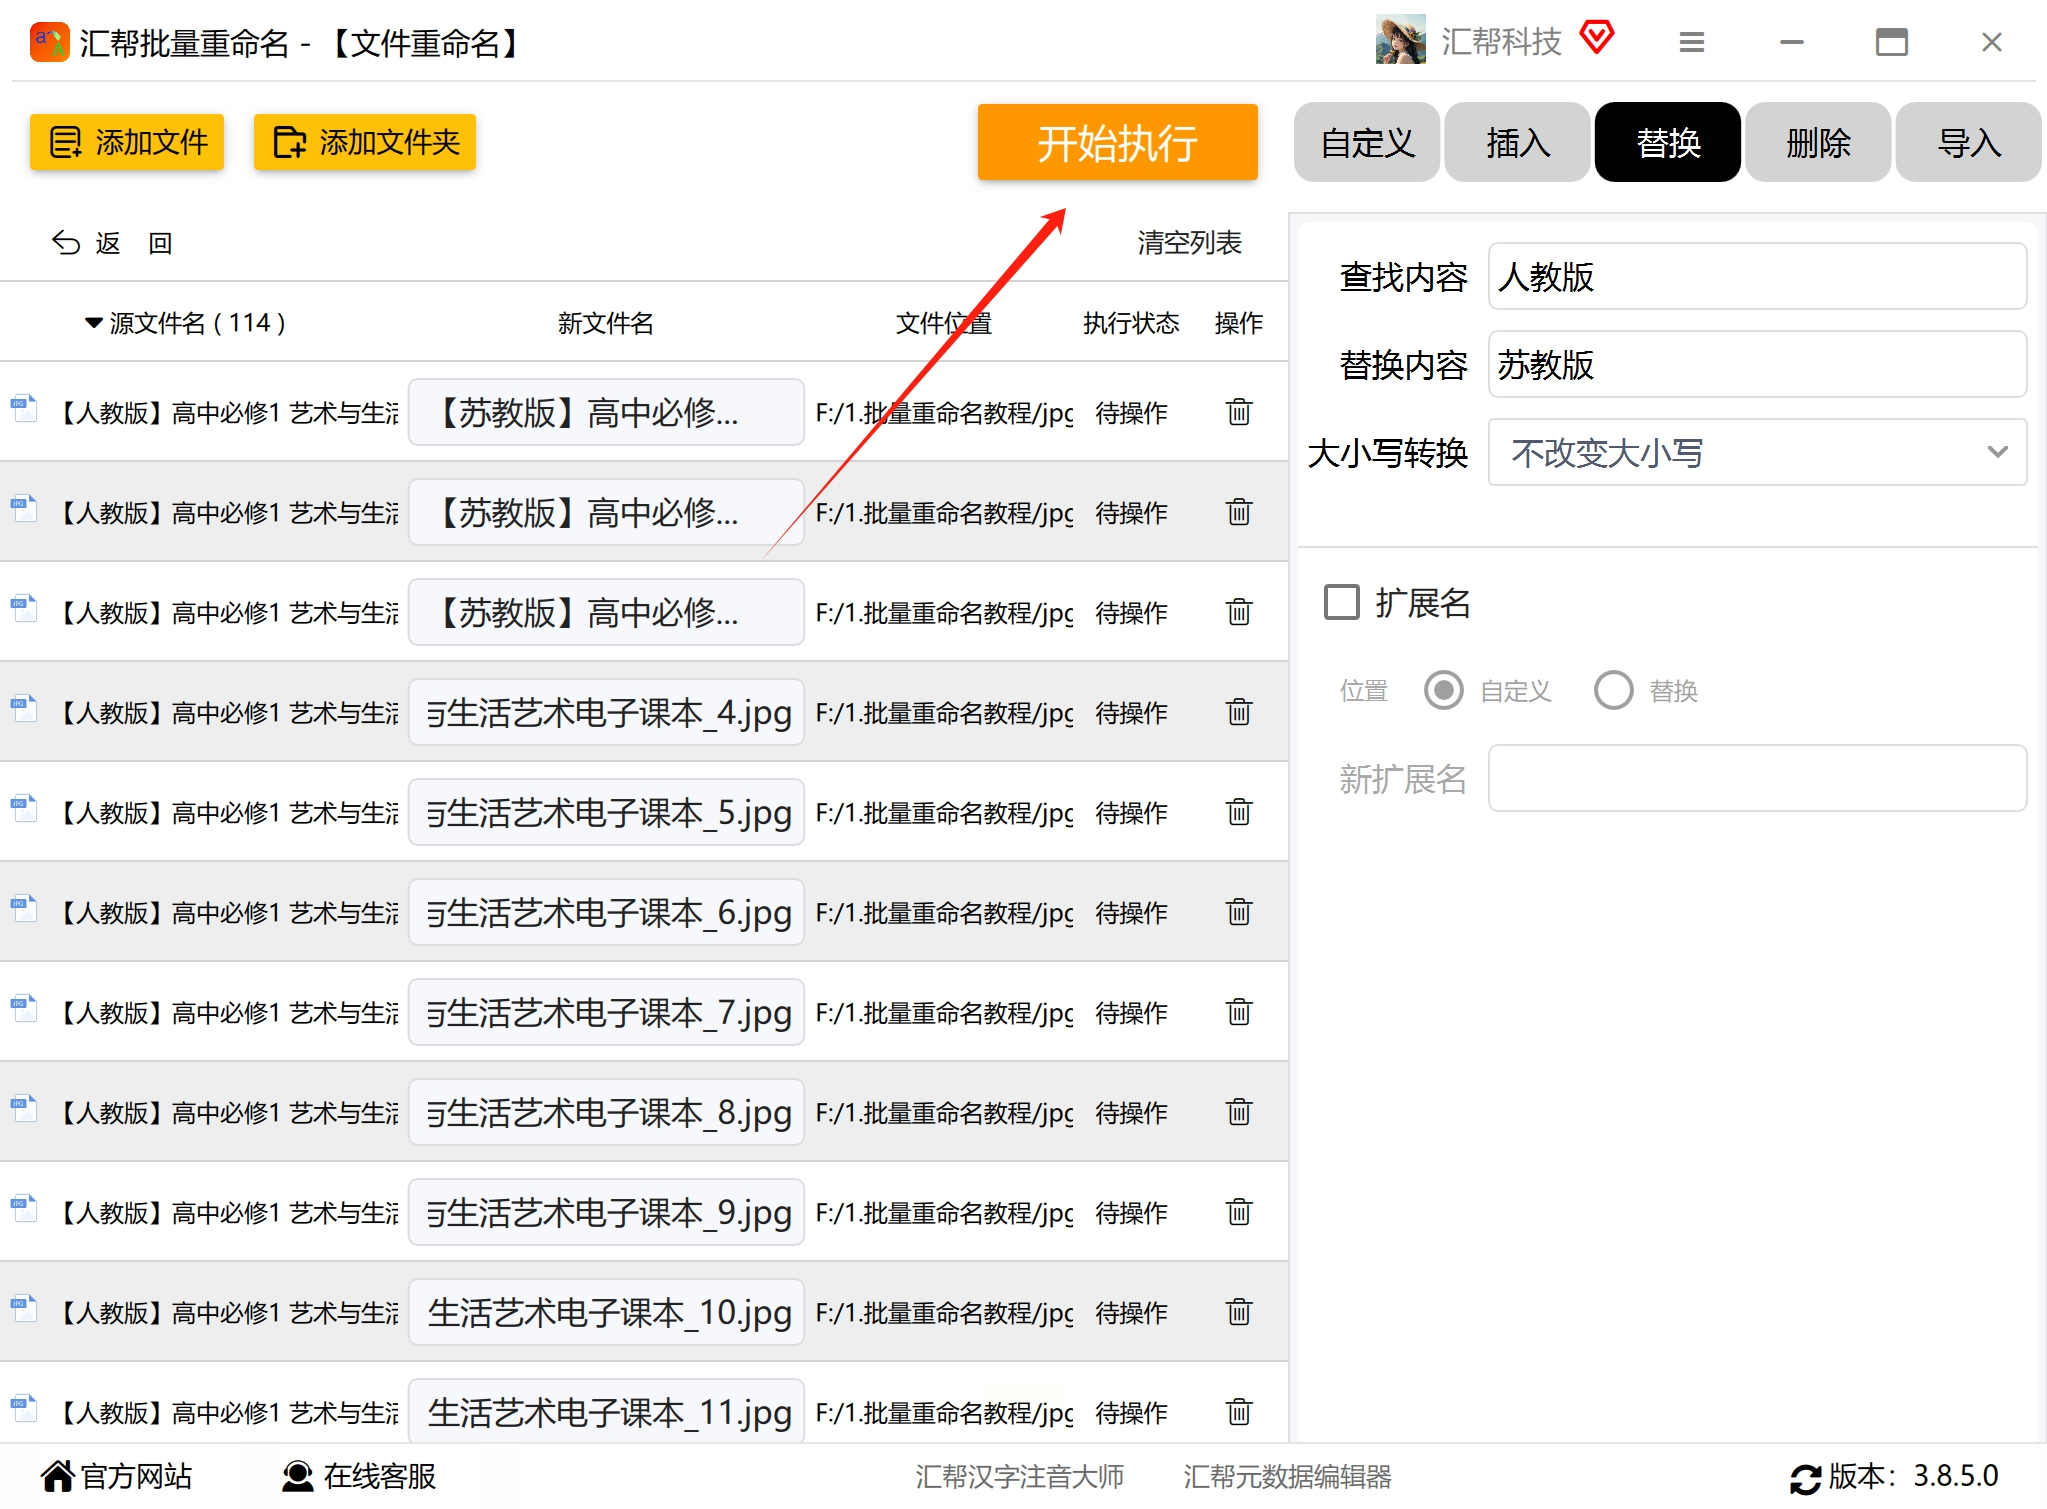2047x1509 pixels.
Task: Open 官方网站 home icon link
Action: click(x=58, y=1476)
